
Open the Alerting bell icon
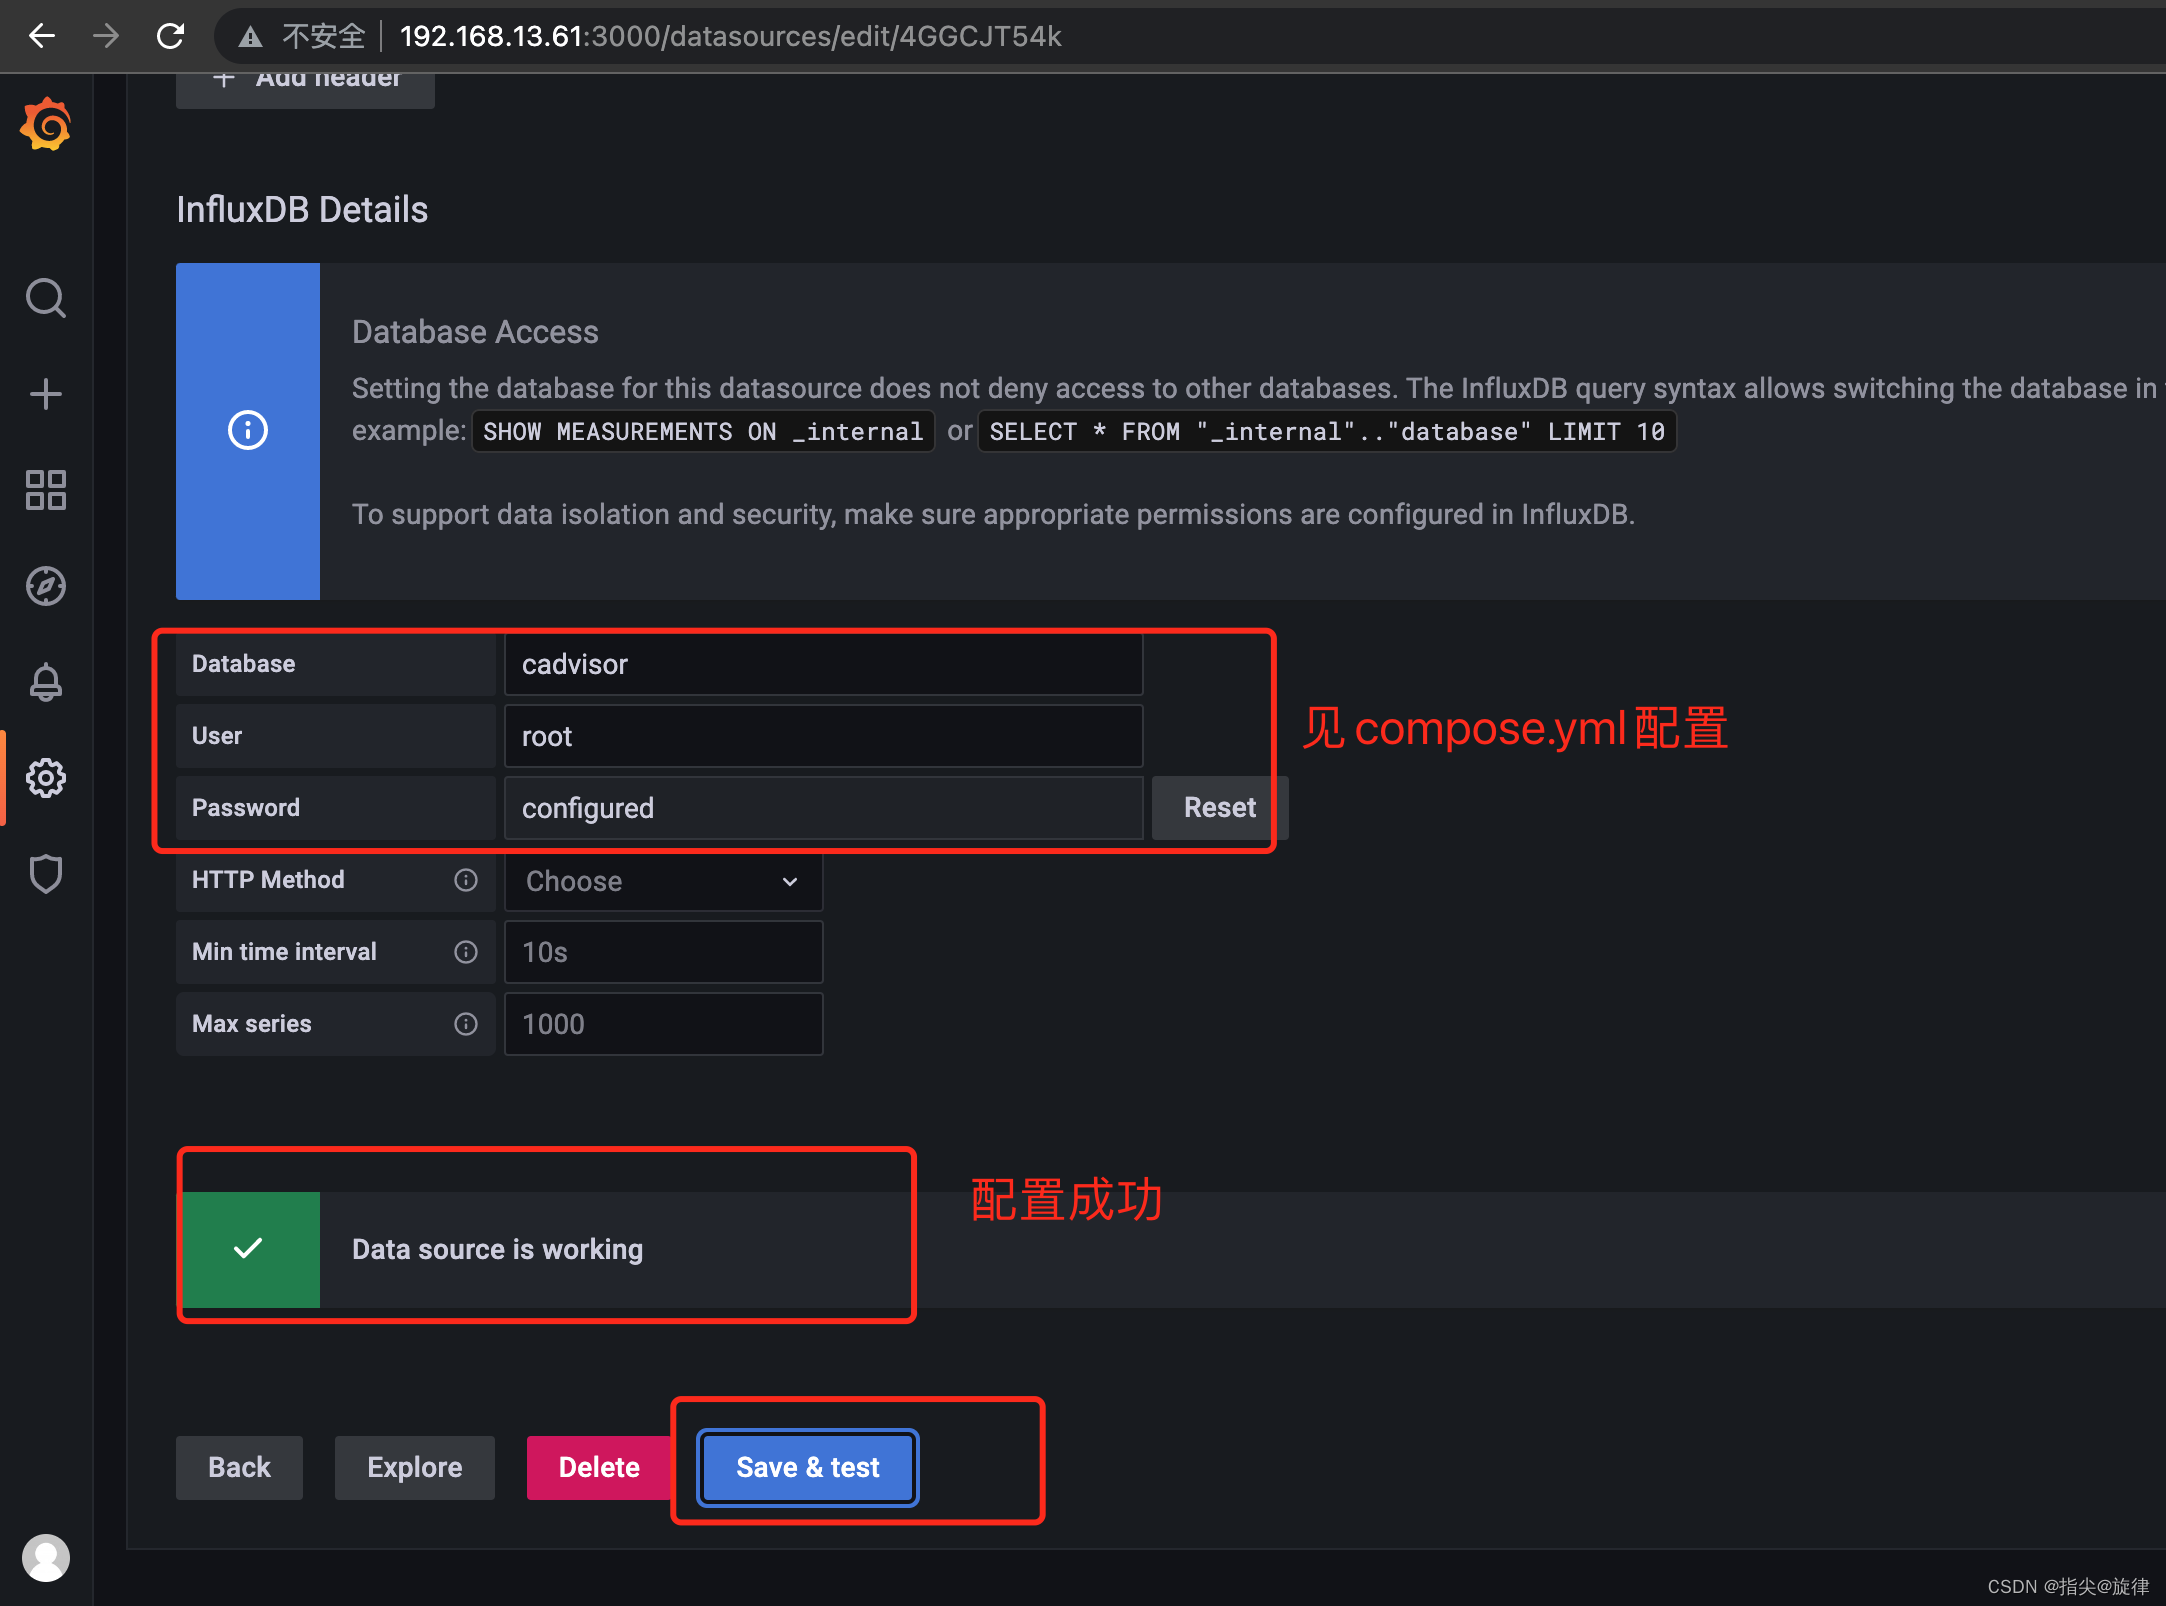tap(45, 682)
